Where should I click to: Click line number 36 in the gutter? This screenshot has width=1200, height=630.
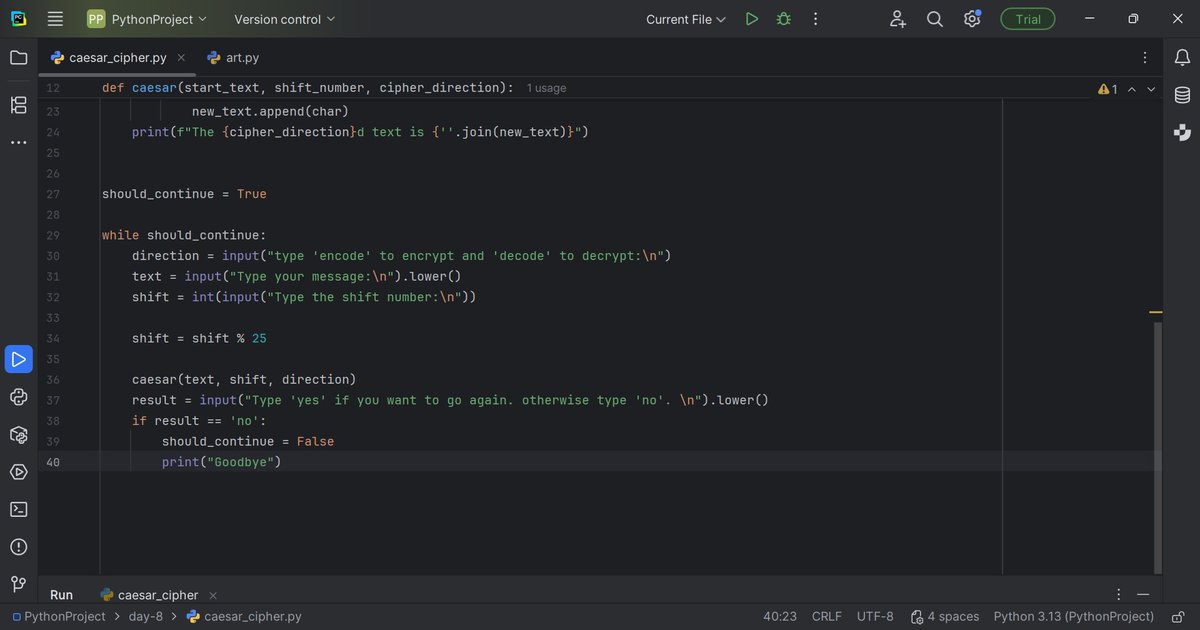click(53, 379)
